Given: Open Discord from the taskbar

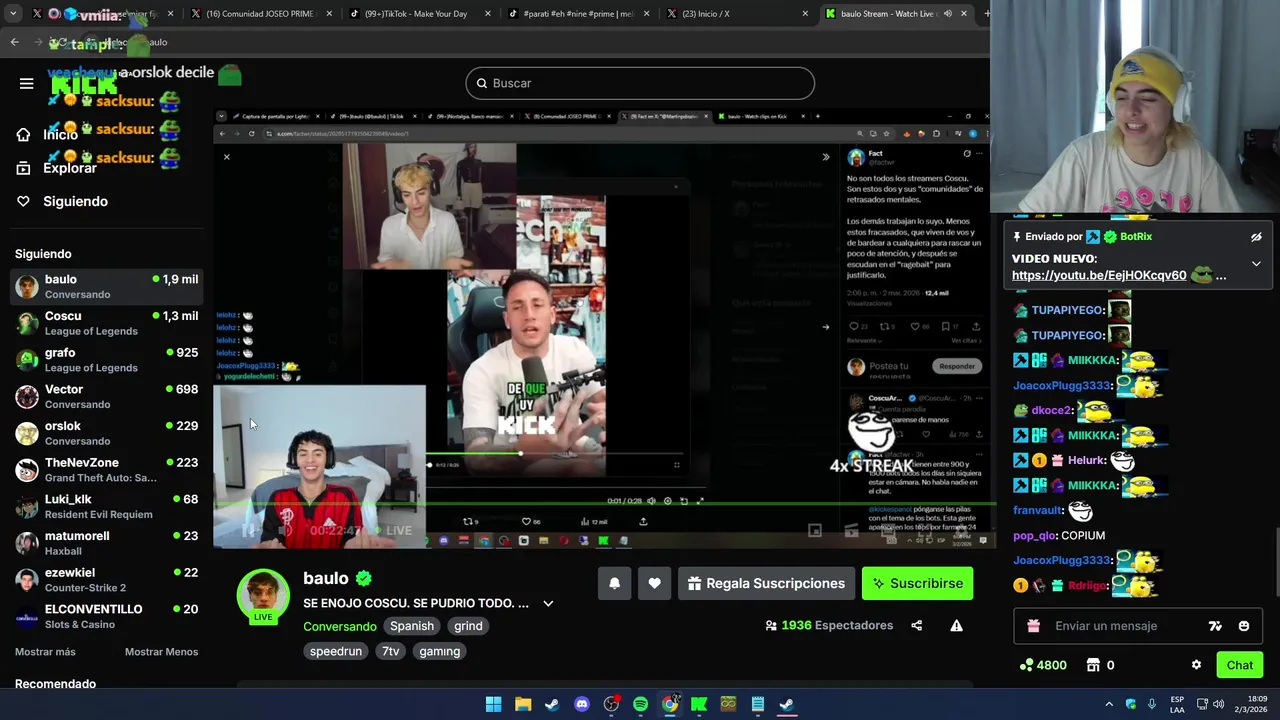Looking at the screenshot, I should point(582,704).
